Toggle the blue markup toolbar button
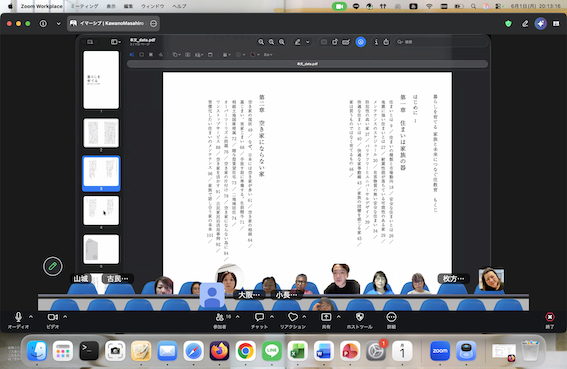This screenshot has width=567, height=369. pos(361,42)
